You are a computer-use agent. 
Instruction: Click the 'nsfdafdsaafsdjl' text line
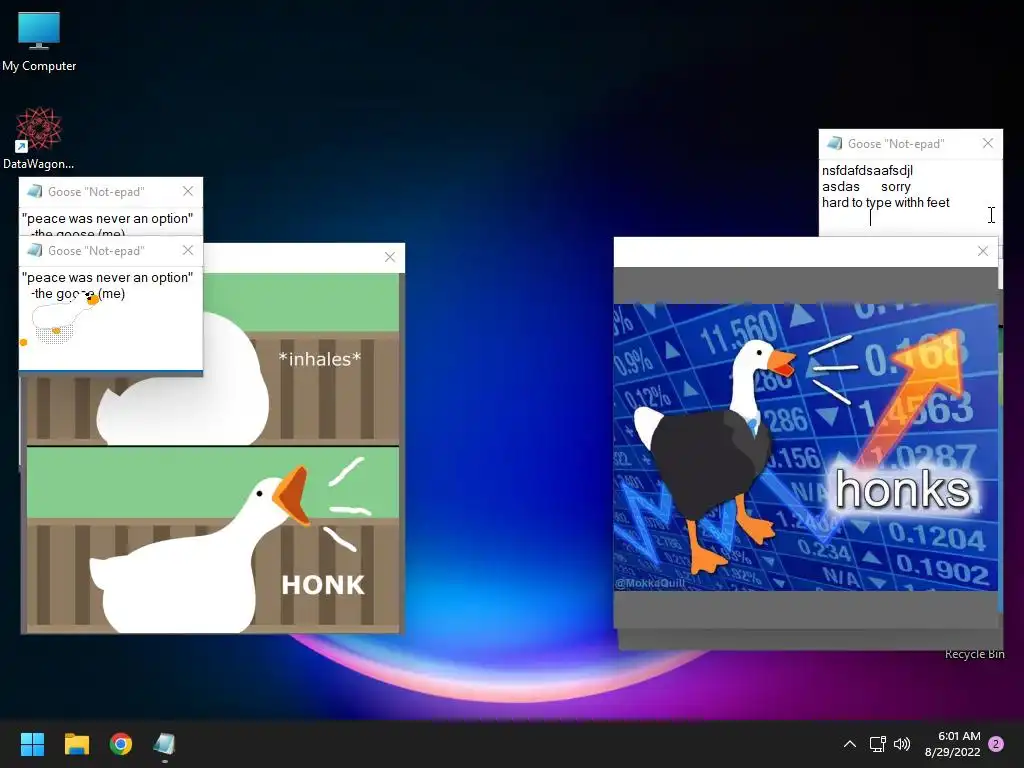867,170
